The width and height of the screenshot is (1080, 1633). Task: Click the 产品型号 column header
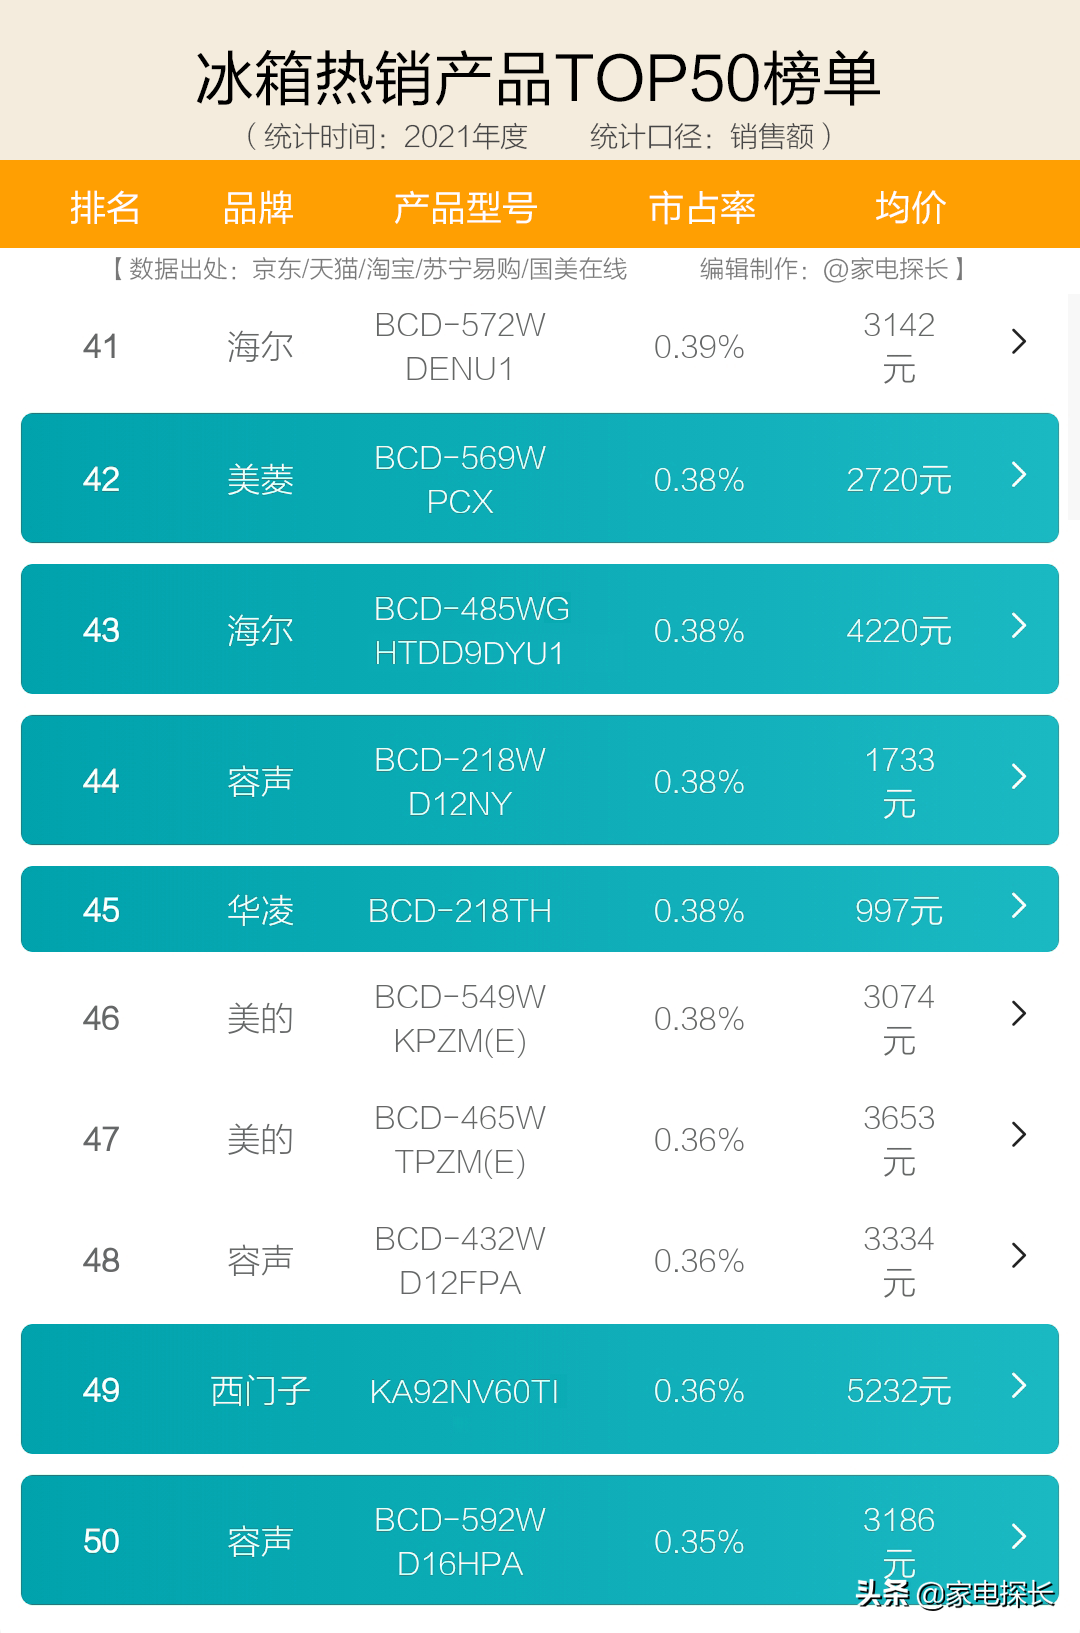point(465,208)
